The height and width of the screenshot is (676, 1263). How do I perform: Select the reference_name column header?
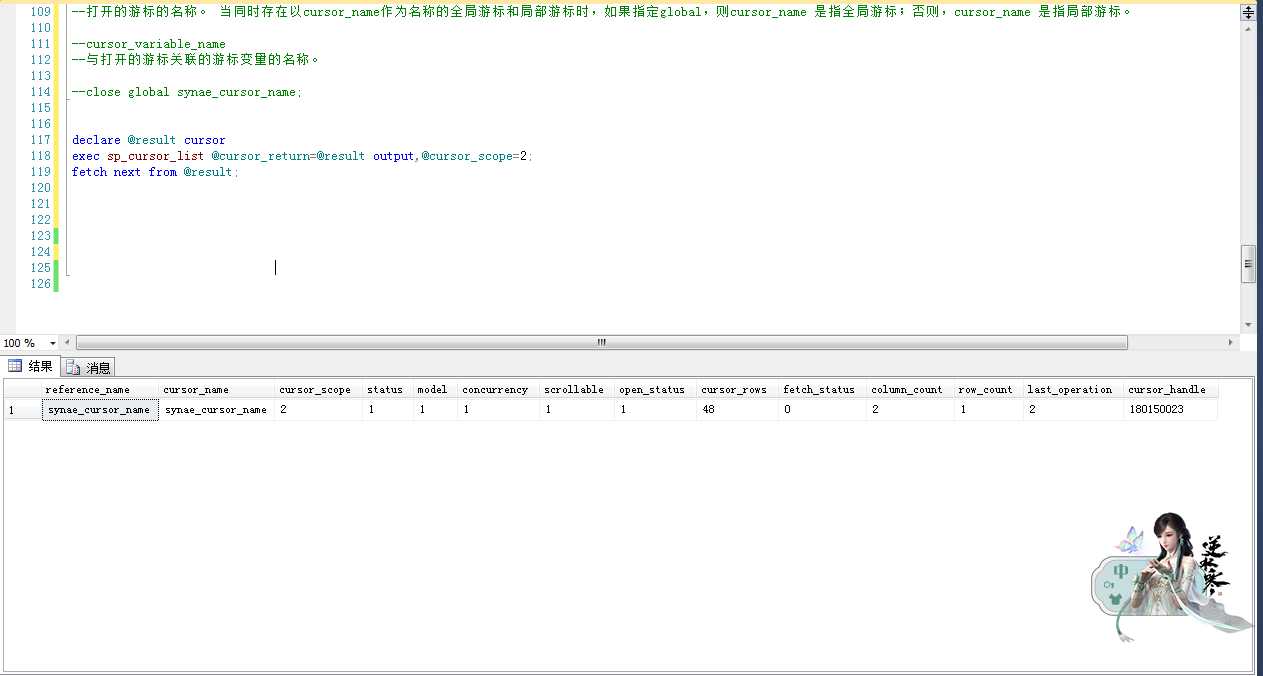[x=100, y=390]
